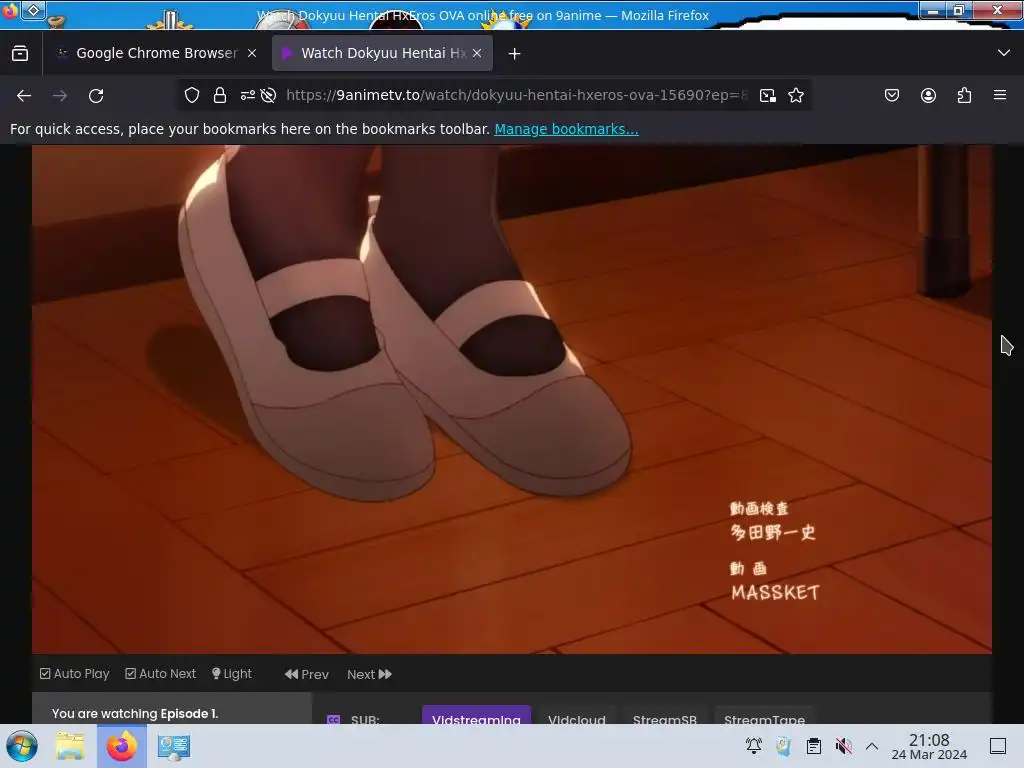Open the notifications bell in tray

click(754, 746)
